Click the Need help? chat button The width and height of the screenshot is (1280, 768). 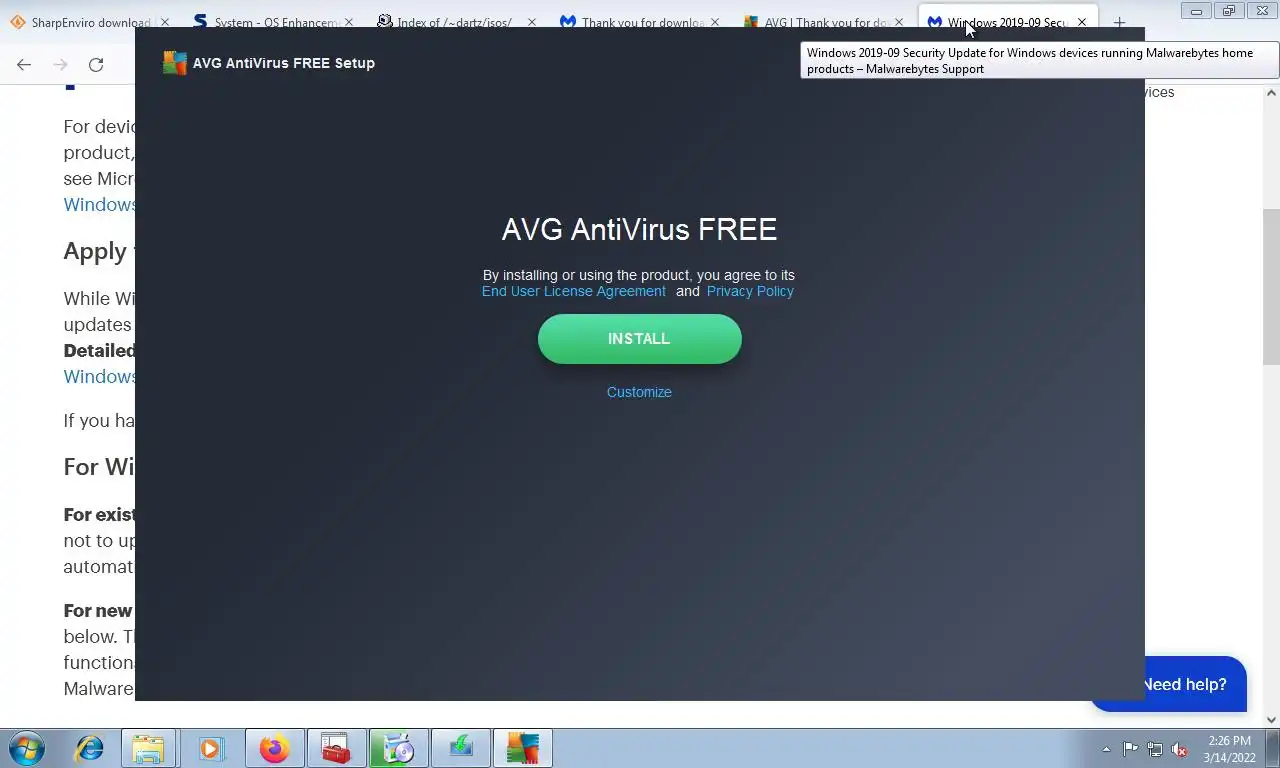pyautogui.click(x=1184, y=684)
